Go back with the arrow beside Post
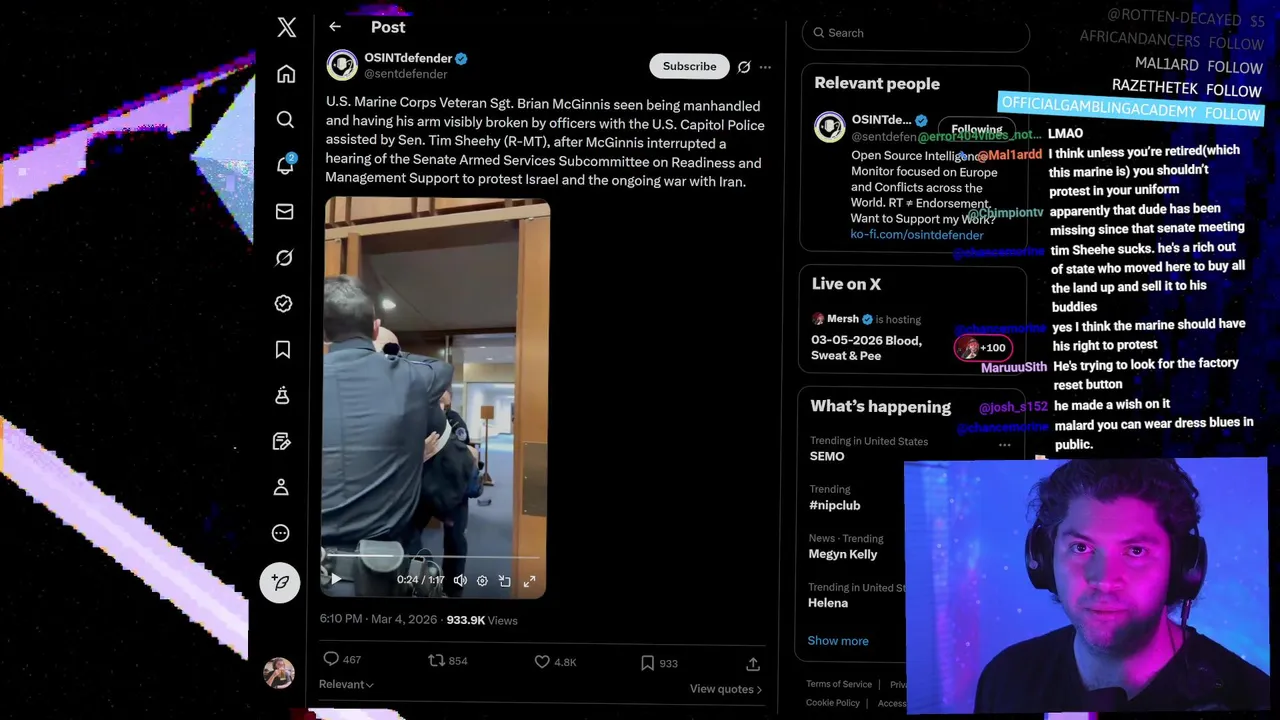Screen dimensions: 1280x720 (x=335, y=27)
